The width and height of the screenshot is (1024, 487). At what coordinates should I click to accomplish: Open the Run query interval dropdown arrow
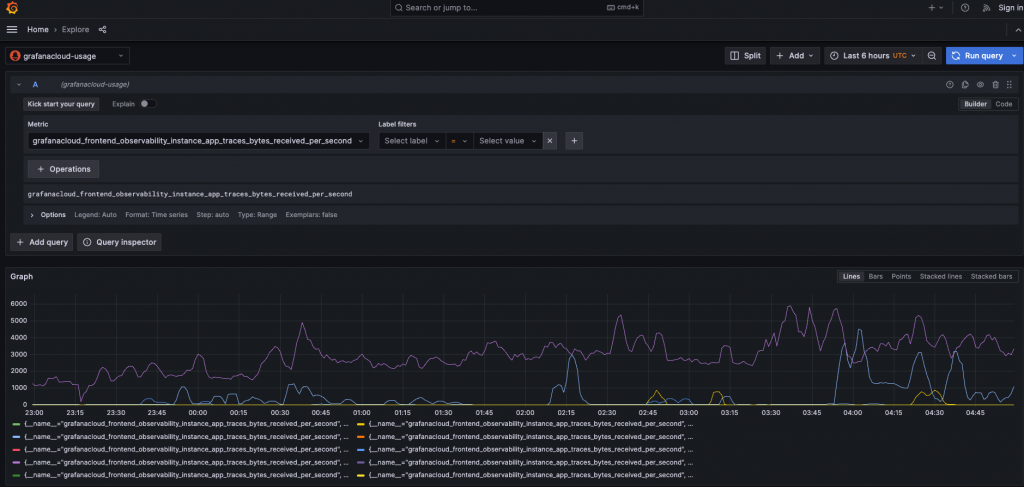(x=1014, y=55)
